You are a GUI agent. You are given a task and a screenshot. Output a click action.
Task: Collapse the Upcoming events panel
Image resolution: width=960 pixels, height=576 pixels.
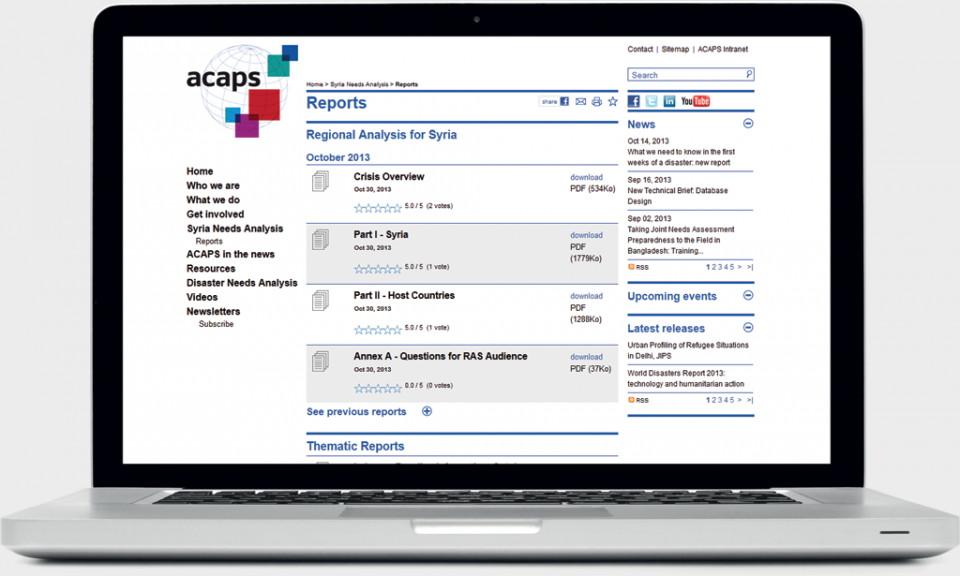pos(748,296)
